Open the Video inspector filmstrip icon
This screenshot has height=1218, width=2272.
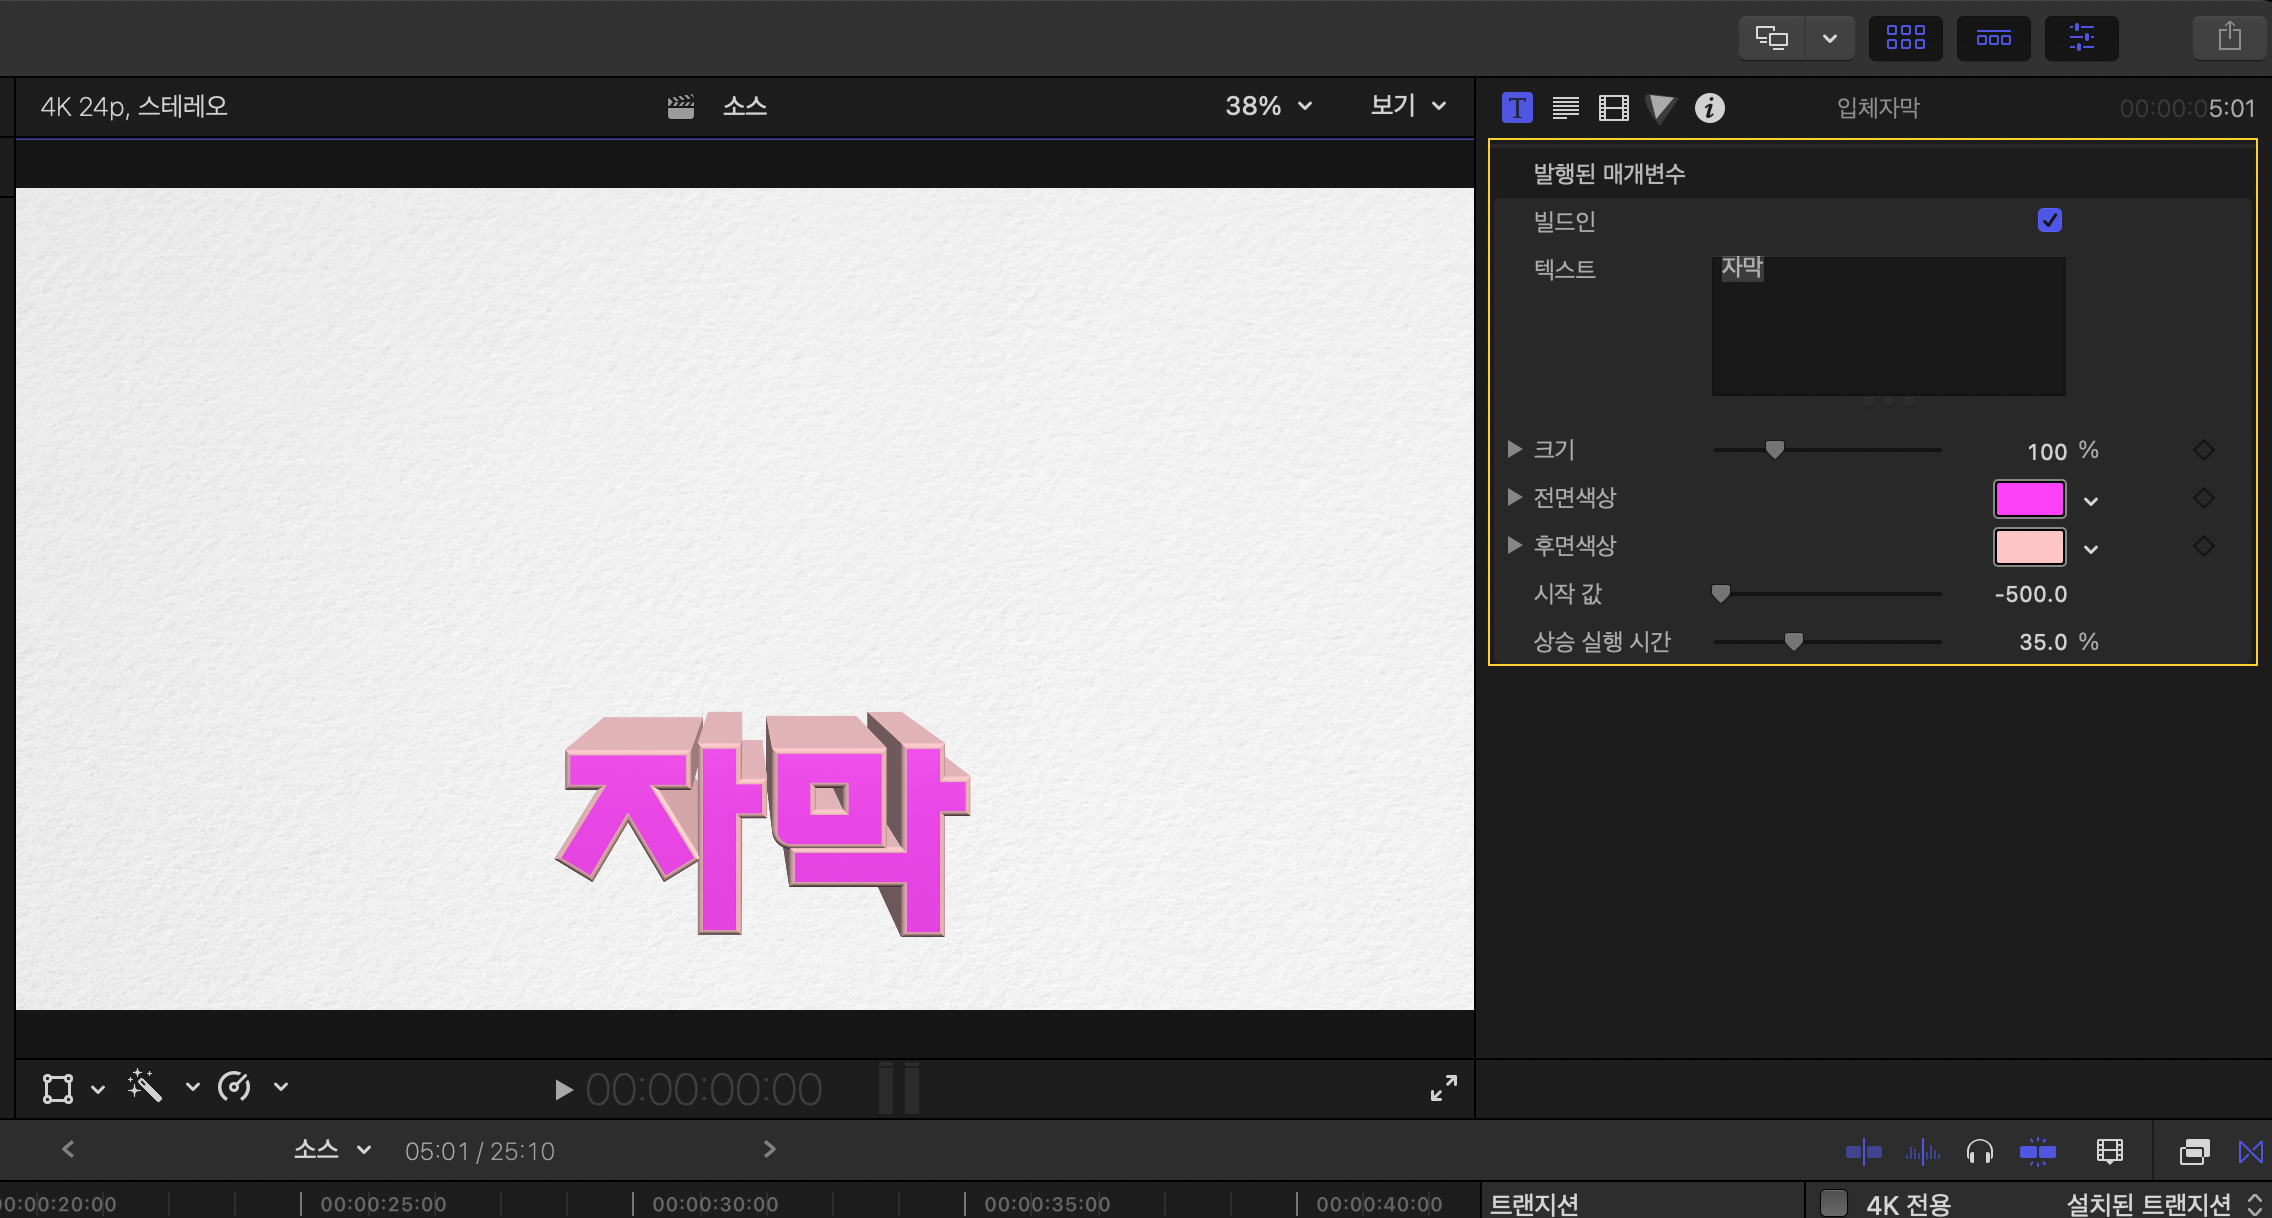pyautogui.click(x=1613, y=107)
